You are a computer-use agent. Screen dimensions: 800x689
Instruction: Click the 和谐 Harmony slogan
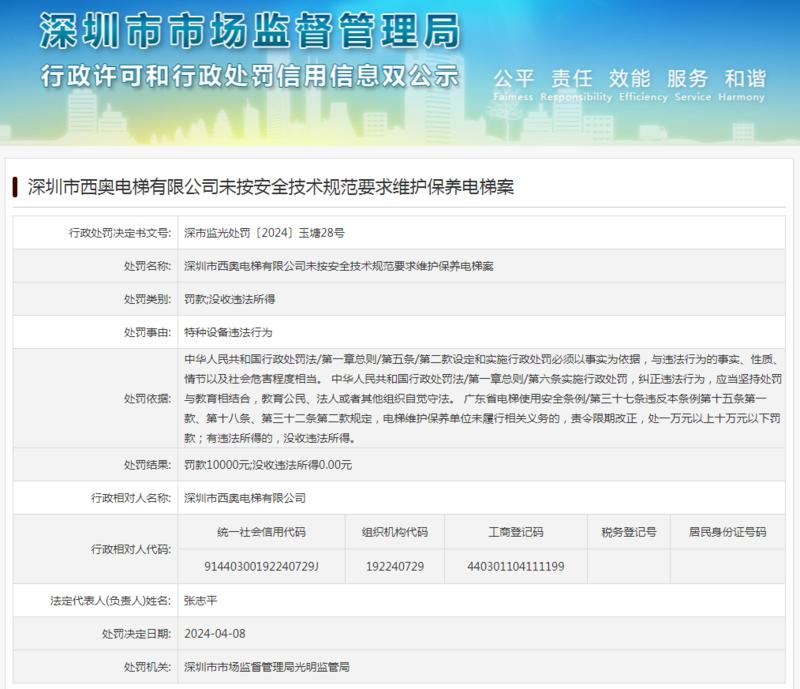tap(743, 85)
